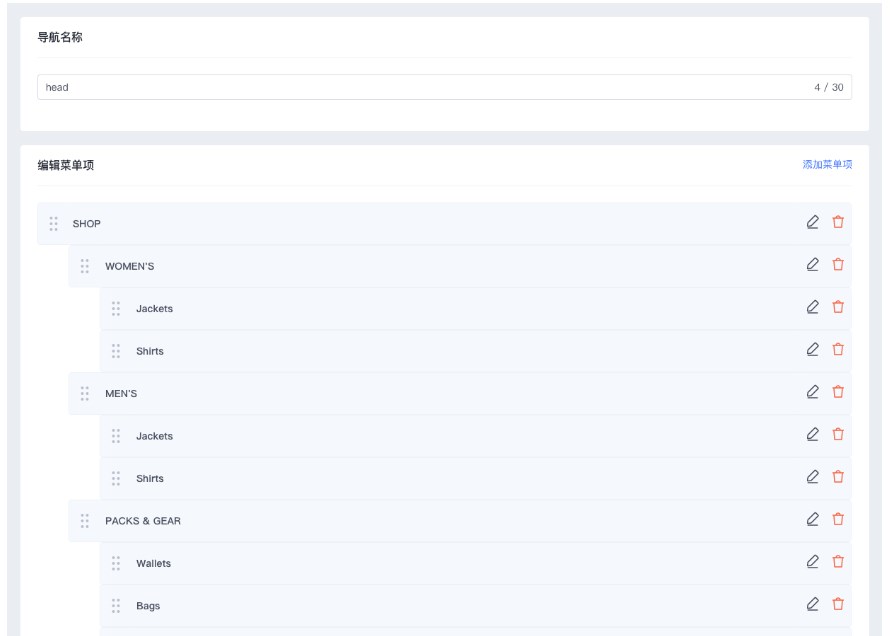This screenshot has width=890, height=636.
Task: Select the MEN'S row label
Action: pyautogui.click(x=121, y=394)
